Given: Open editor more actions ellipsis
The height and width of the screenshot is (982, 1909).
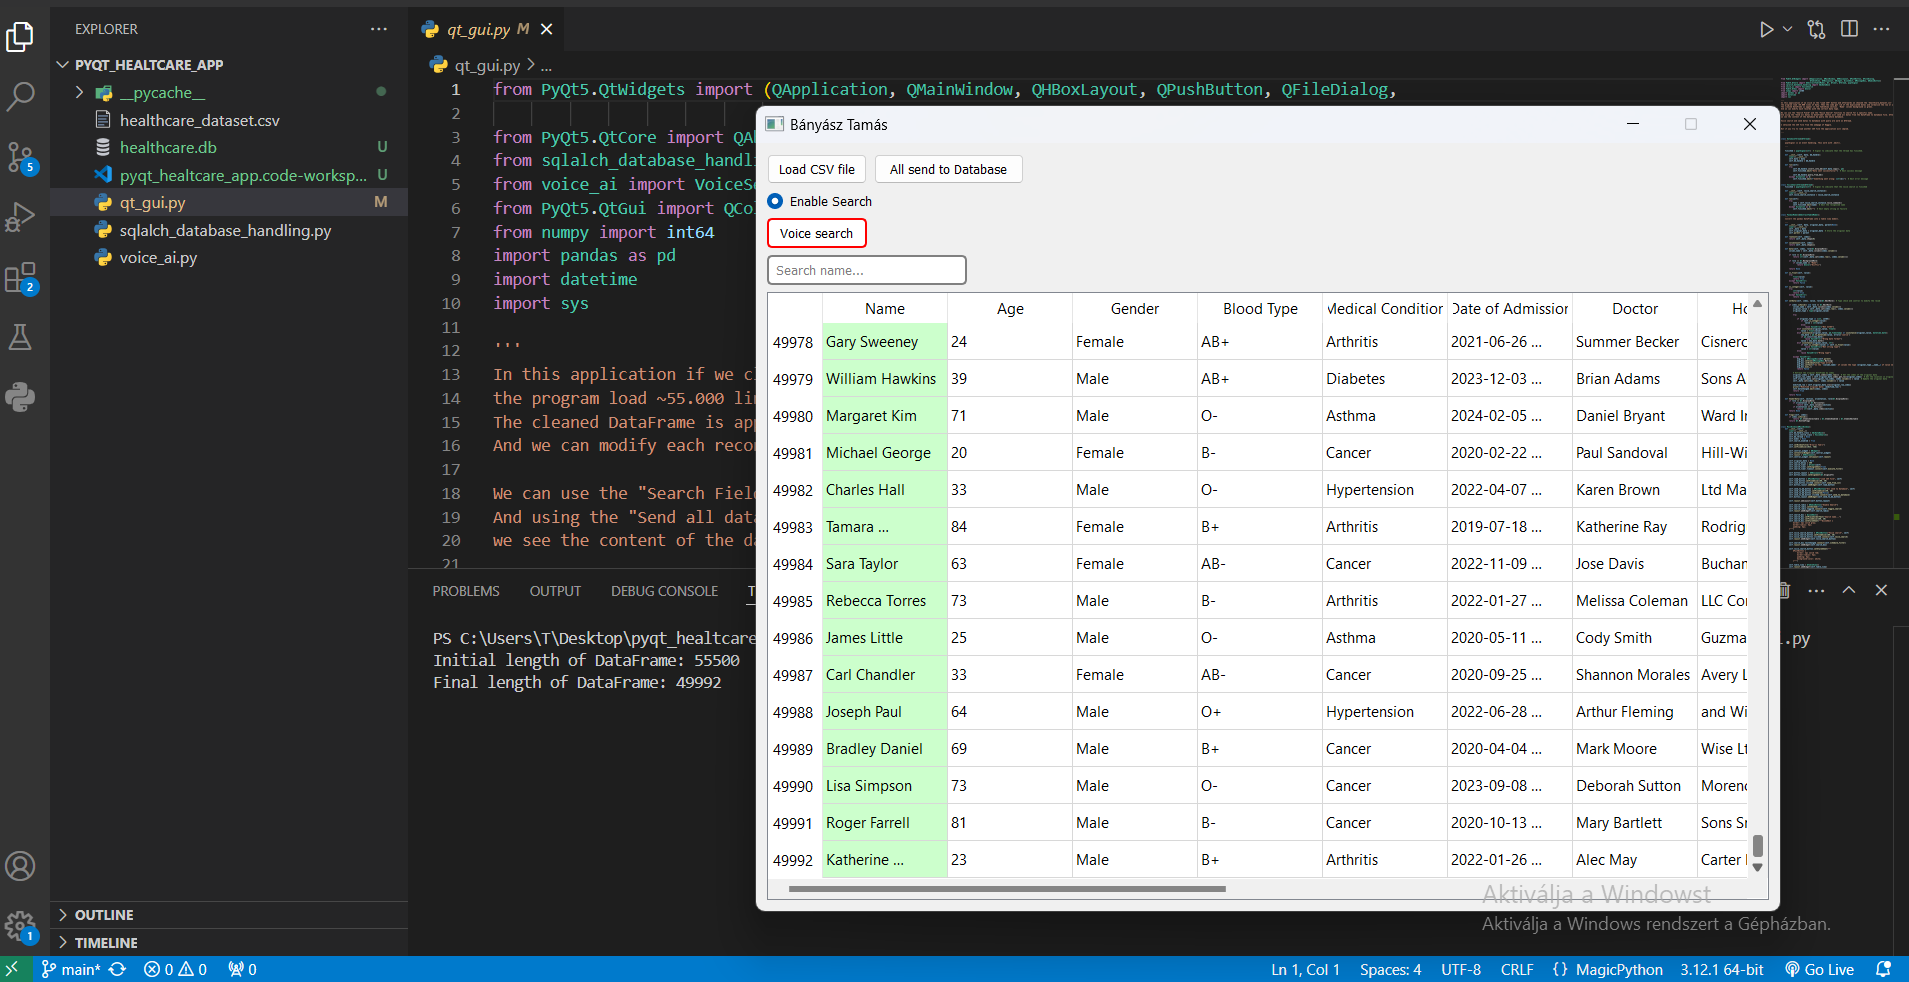Looking at the screenshot, I should click(1881, 29).
